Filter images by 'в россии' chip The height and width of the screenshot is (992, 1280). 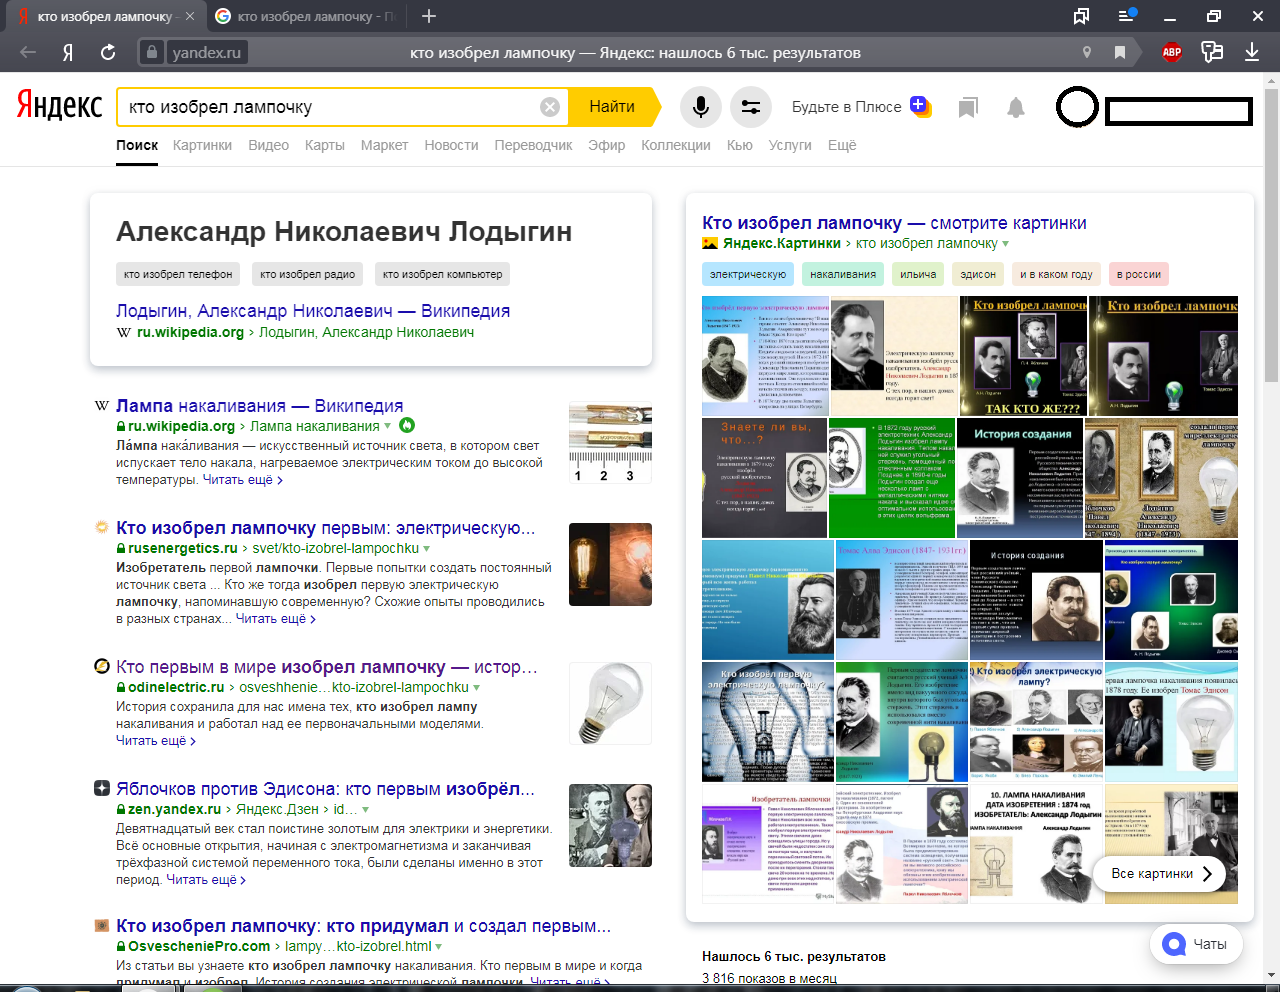[1139, 274]
